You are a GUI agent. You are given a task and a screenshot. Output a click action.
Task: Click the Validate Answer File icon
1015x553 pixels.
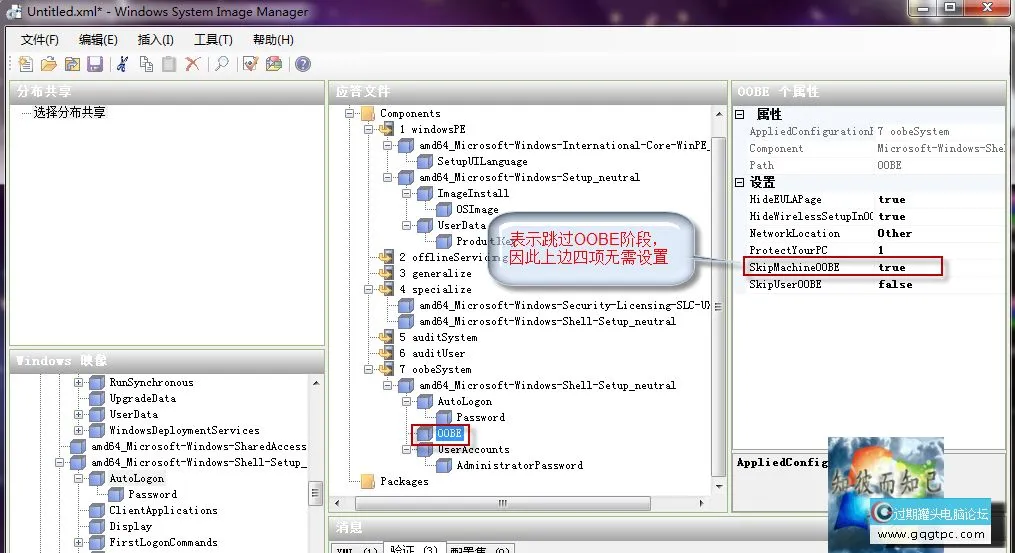pyautogui.click(x=251, y=64)
